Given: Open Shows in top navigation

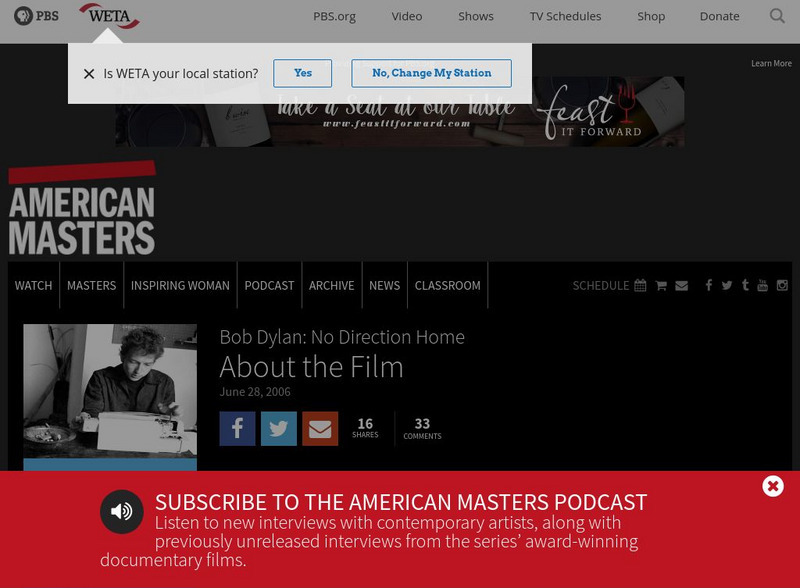Looking at the screenshot, I should (x=476, y=16).
